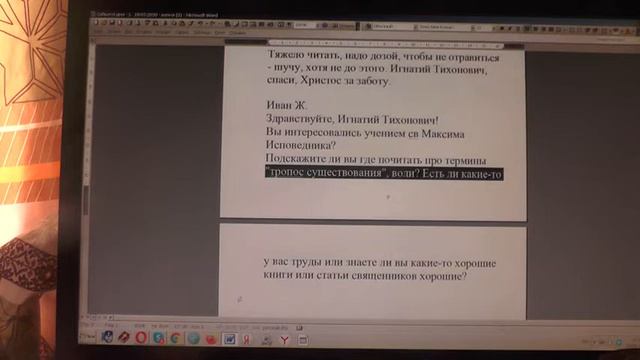Switch to the Microsoft Word taskbar icon
This screenshot has width=640, height=360.
point(229,339)
